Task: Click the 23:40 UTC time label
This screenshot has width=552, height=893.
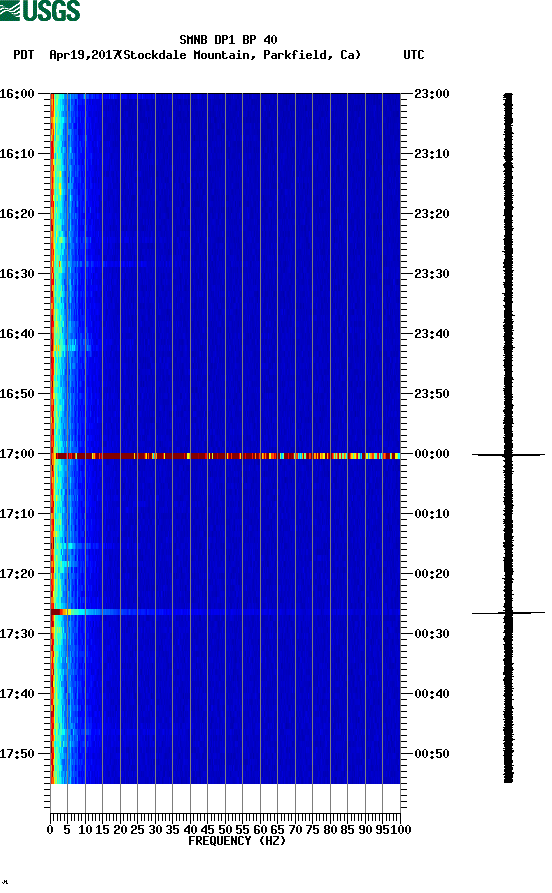Action: [432, 334]
